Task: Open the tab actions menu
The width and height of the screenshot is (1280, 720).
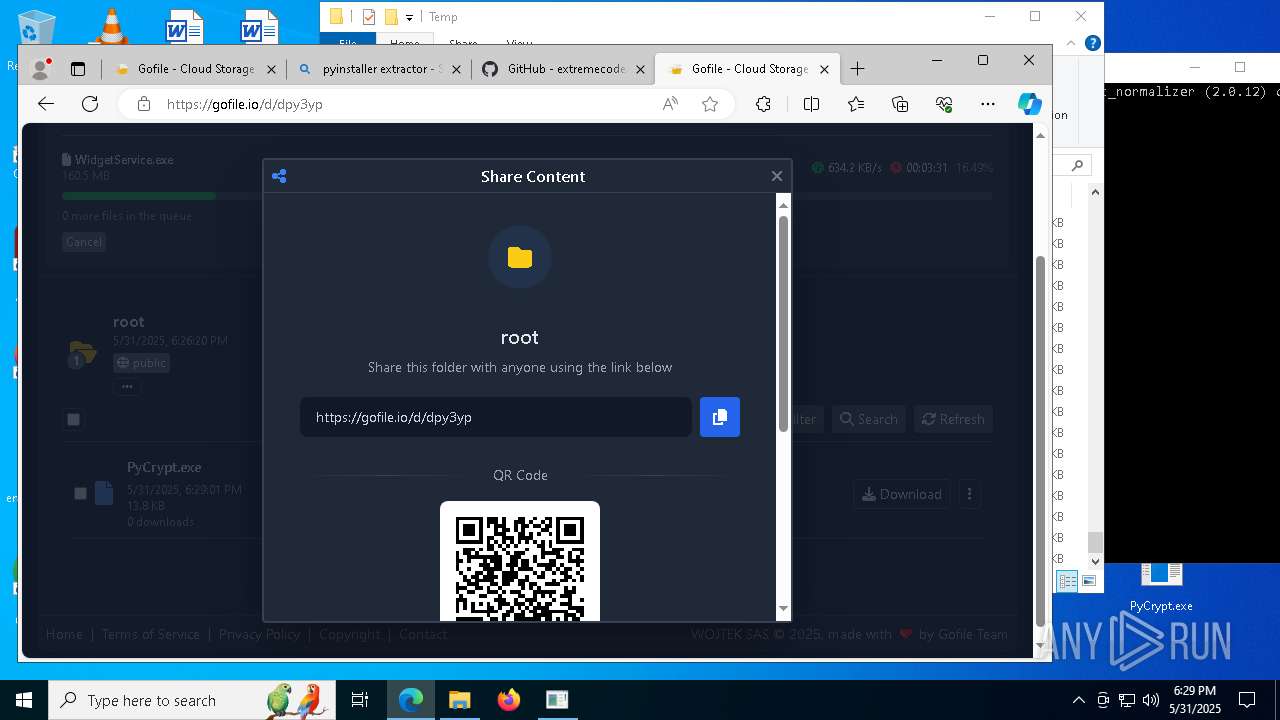Action: click(x=78, y=69)
